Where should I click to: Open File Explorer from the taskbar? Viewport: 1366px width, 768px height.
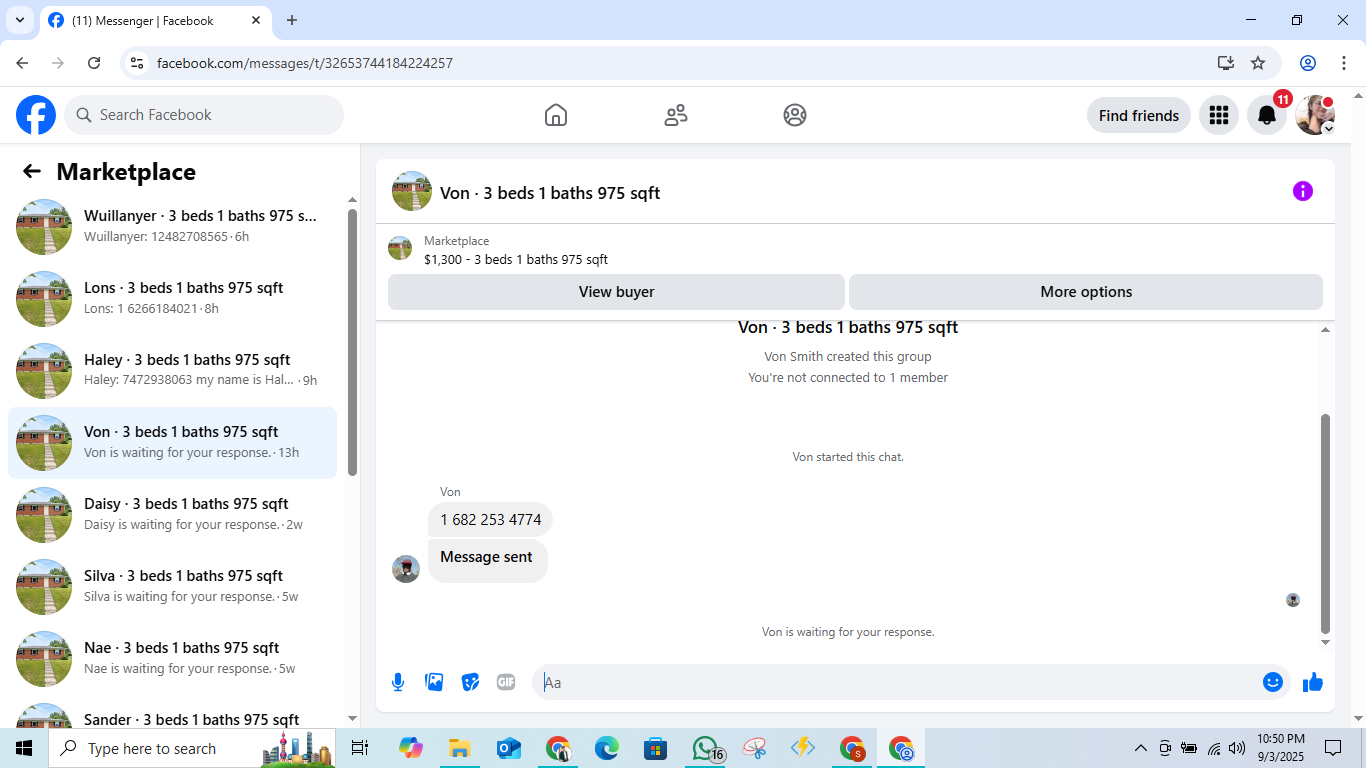coord(459,748)
